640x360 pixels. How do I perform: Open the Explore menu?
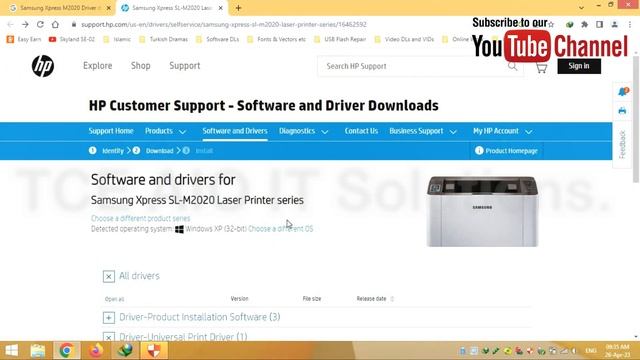coord(98,66)
